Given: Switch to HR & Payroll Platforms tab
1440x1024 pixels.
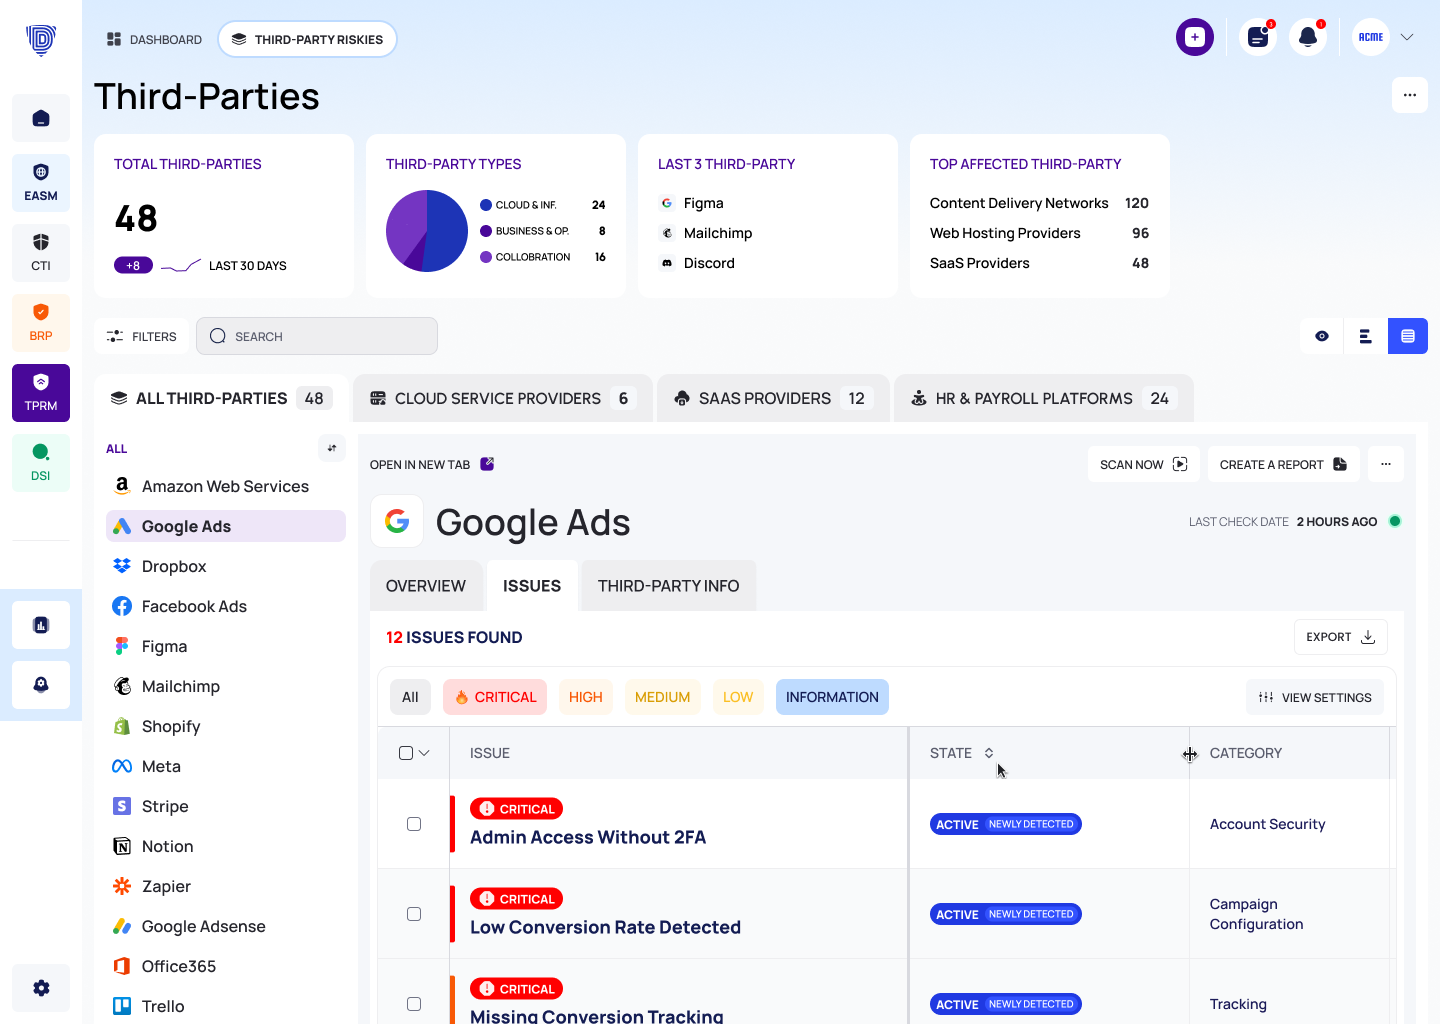Looking at the screenshot, I should click(1044, 398).
